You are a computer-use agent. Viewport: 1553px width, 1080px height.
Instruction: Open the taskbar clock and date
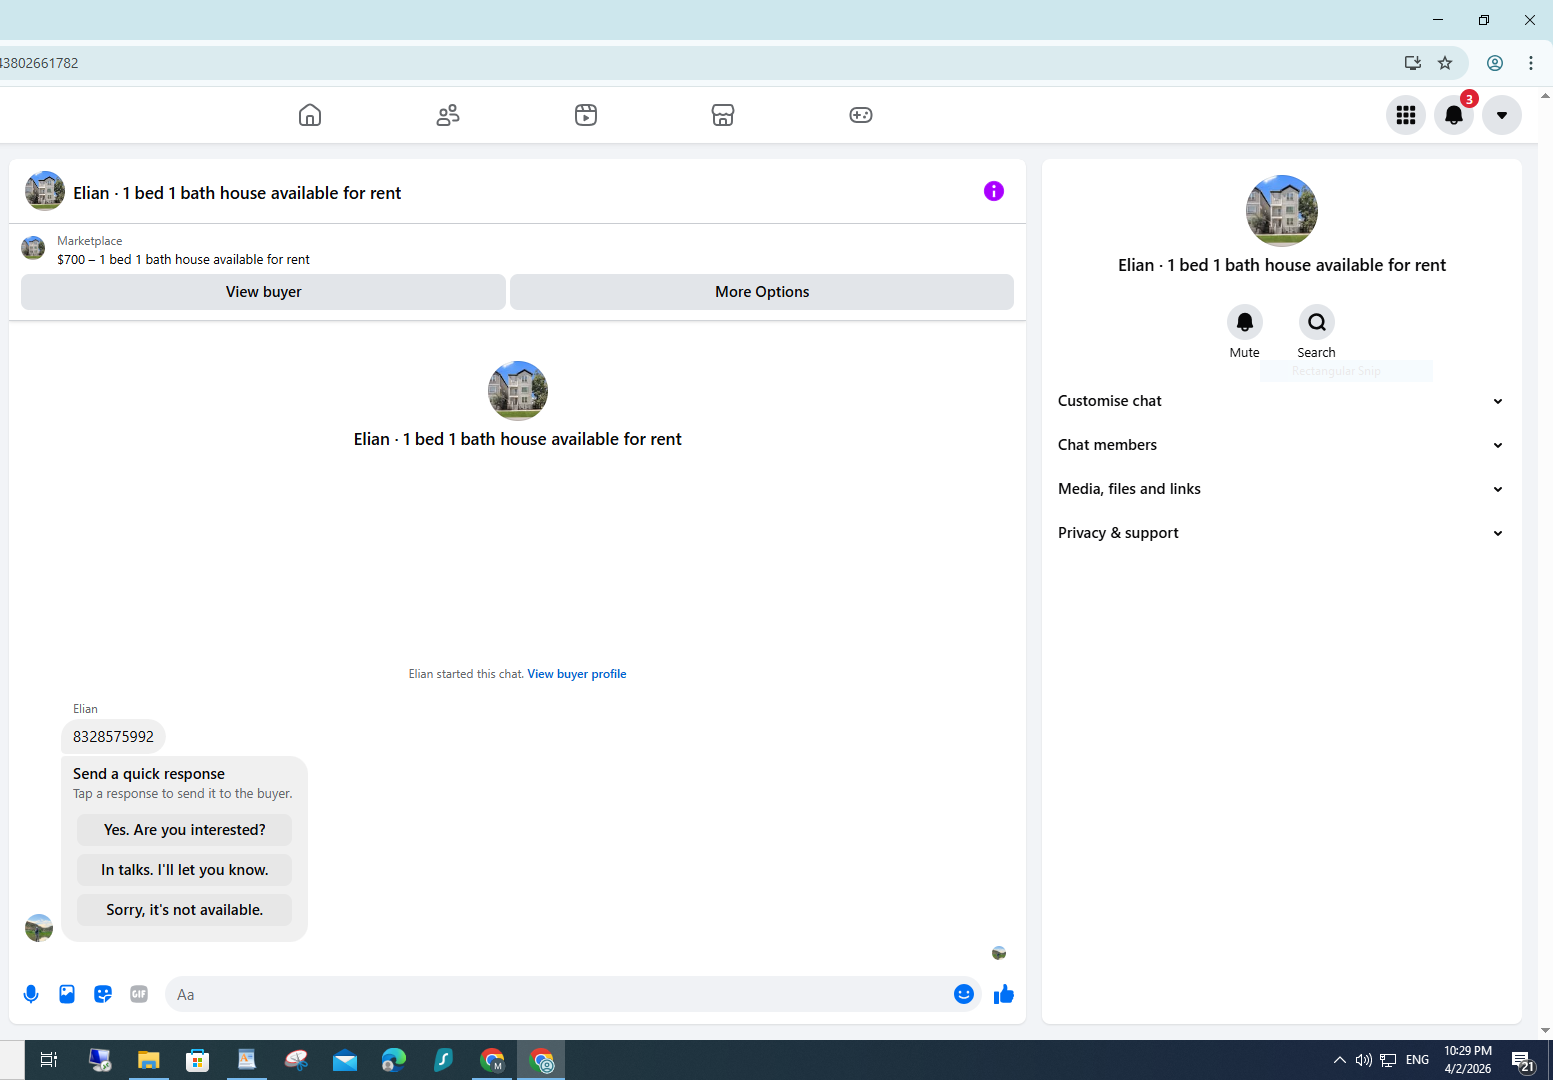[x=1468, y=1060]
